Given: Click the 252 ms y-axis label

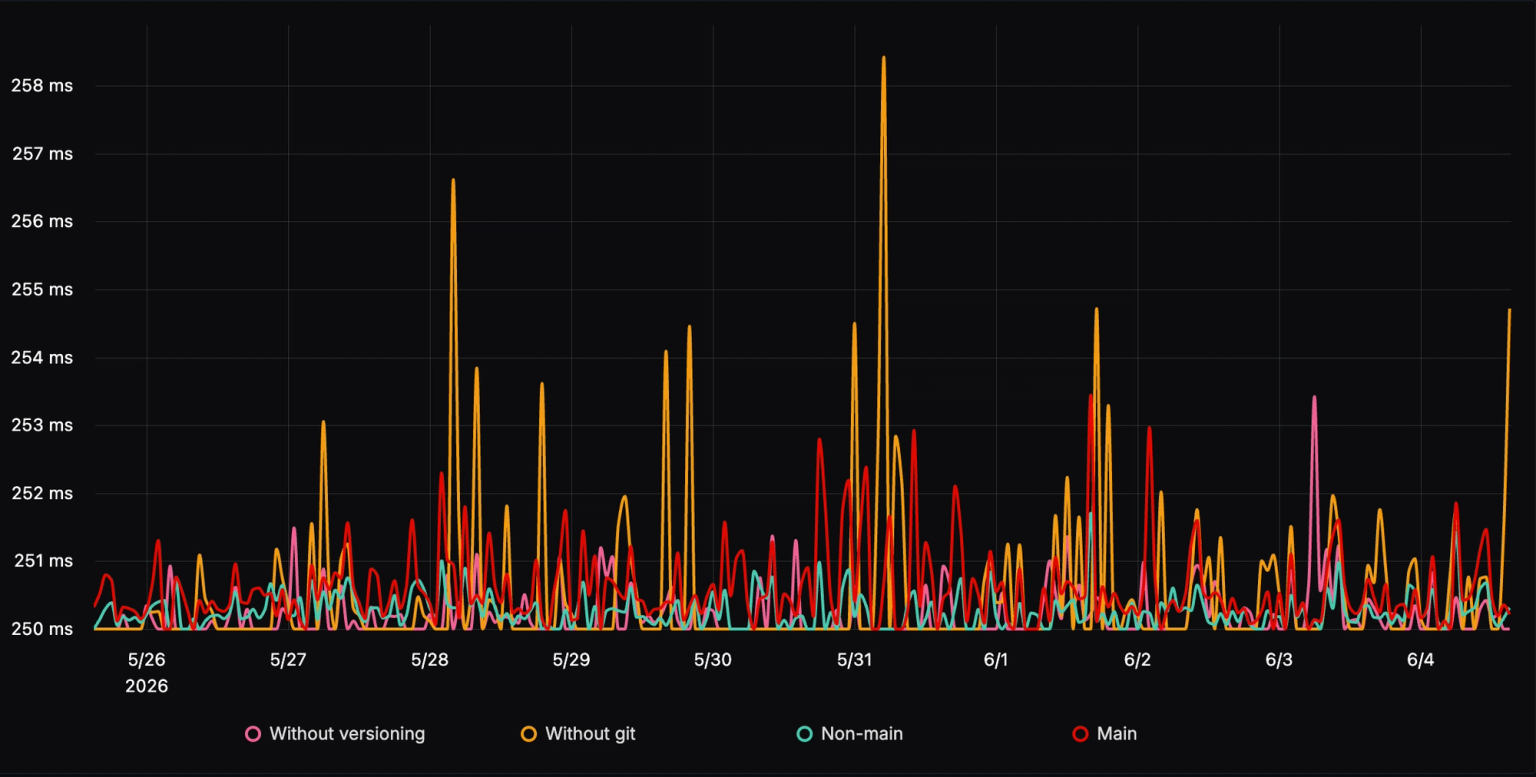Looking at the screenshot, I should pos(42,493).
